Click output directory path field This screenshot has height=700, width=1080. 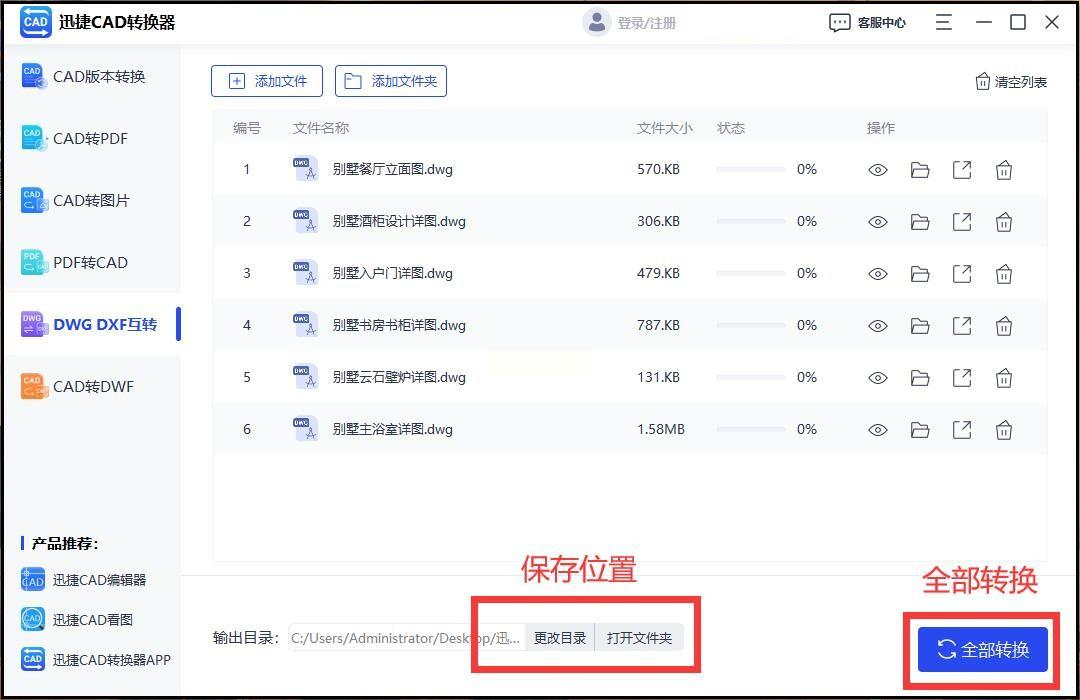406,638
